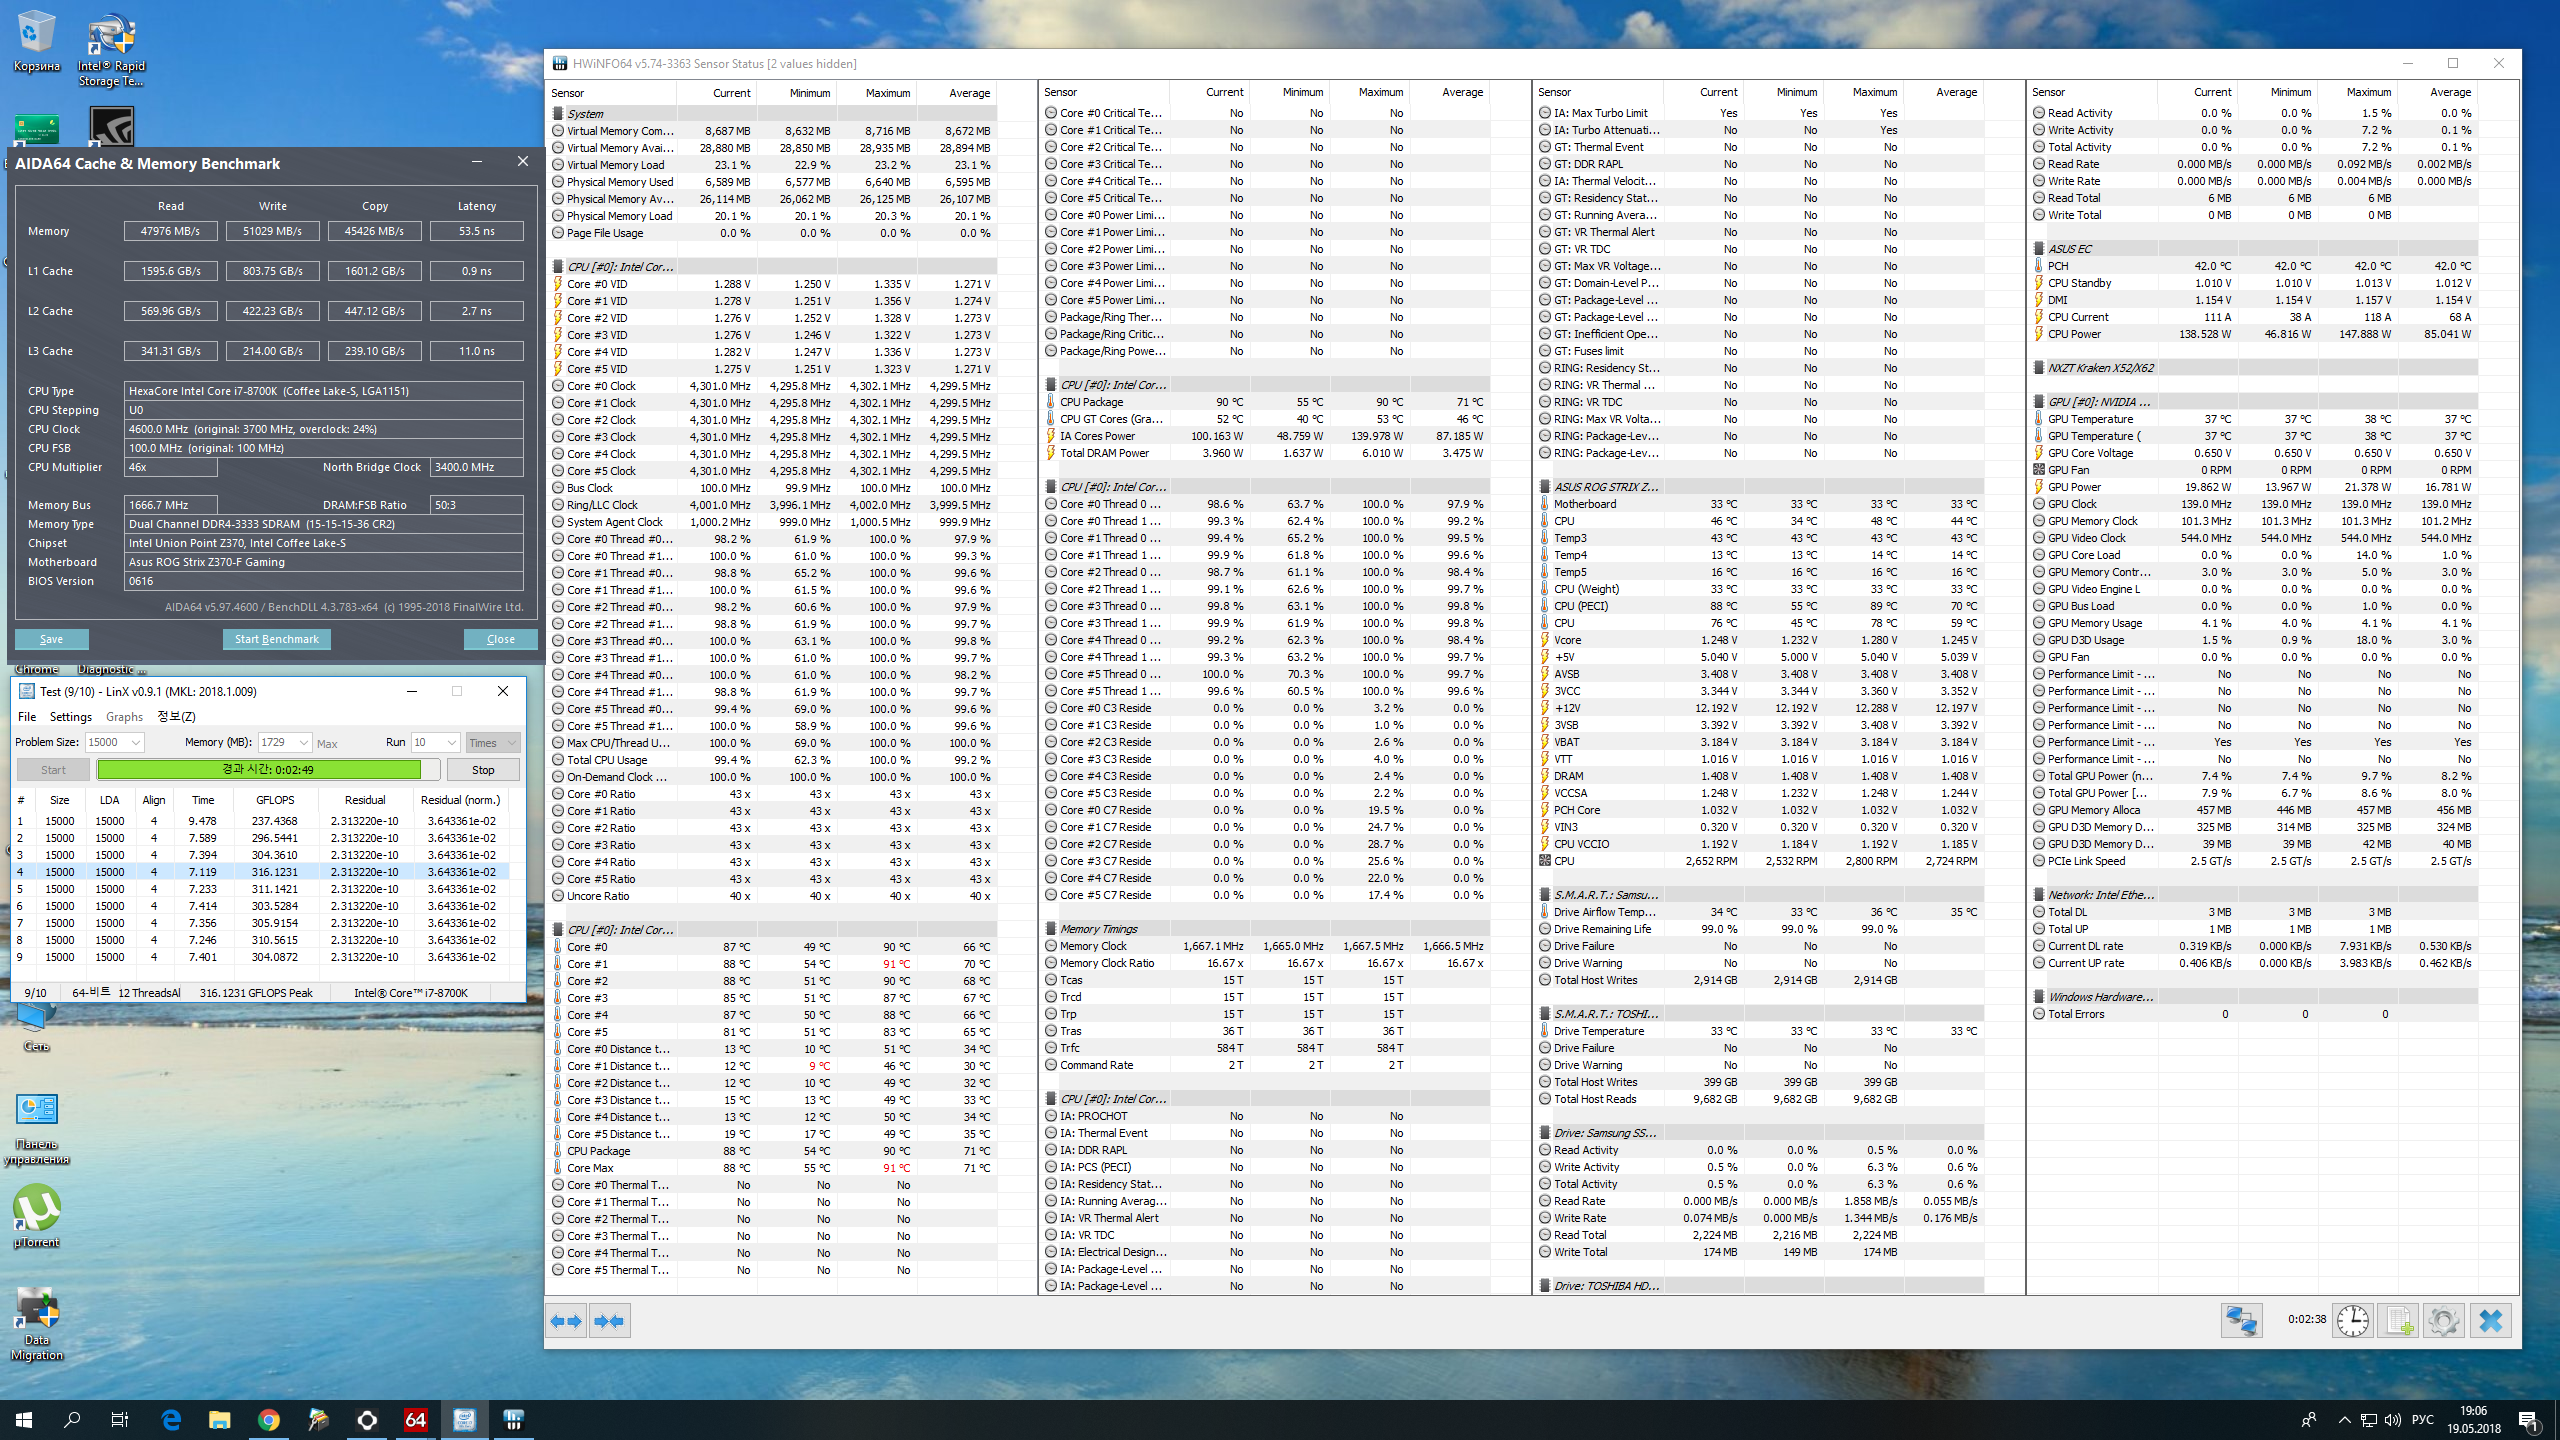Open HWiNFO sensor settings gear

coord(2444,1321)
